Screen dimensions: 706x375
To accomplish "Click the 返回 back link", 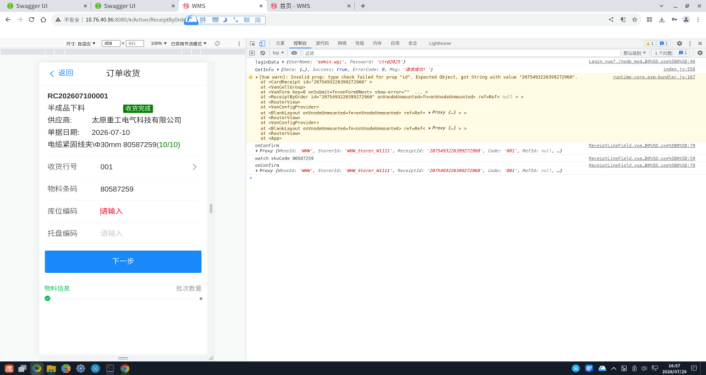I will pyautogui.click(x=61, y=73).
